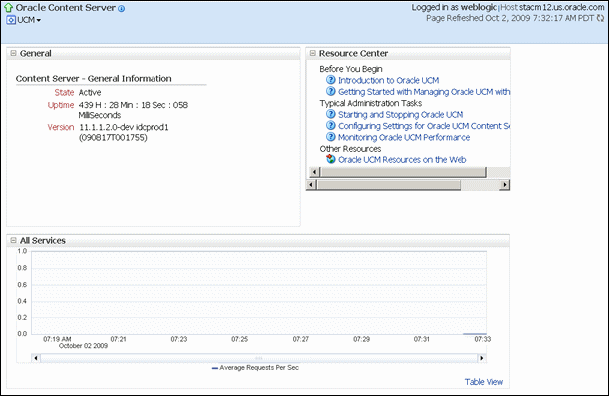Open the info icon beside Oracle Content Server
The image size is (609, 396).
pyautogui.click(x=122, y=9)
